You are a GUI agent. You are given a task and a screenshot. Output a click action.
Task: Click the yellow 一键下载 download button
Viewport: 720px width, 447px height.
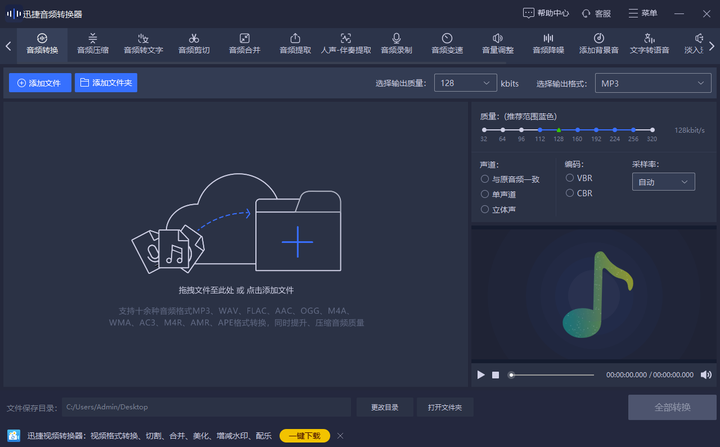pyautogui.click(x=305, y=436)
